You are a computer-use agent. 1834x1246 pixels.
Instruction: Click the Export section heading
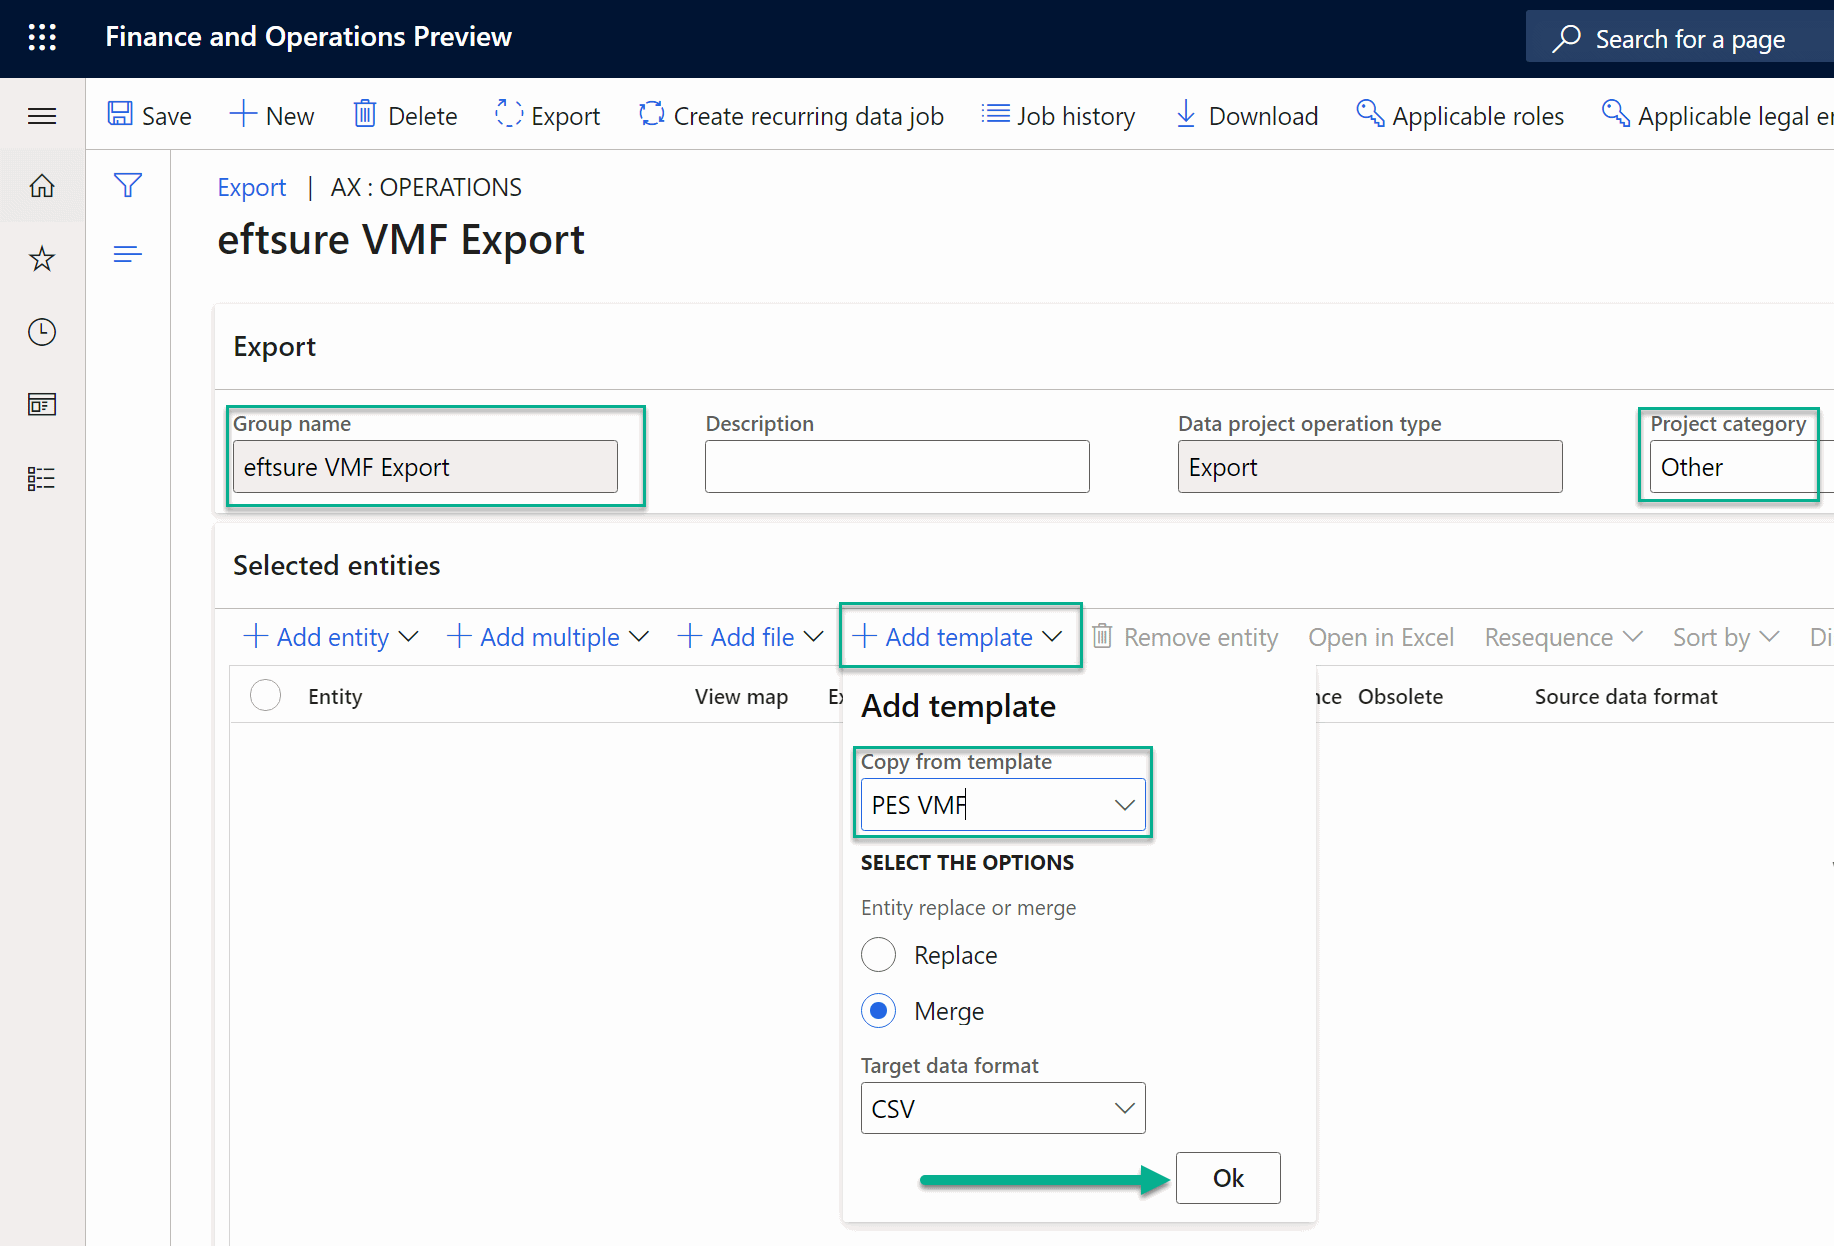pyautogui.click(x=274, y=346)
